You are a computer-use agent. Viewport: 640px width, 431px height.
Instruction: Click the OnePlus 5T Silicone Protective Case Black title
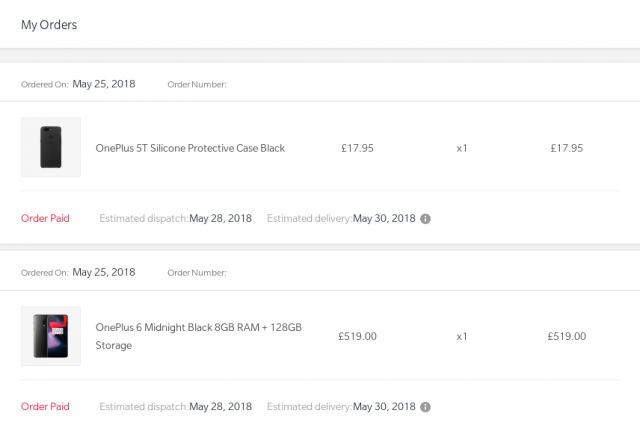click(x=190, y=148)
